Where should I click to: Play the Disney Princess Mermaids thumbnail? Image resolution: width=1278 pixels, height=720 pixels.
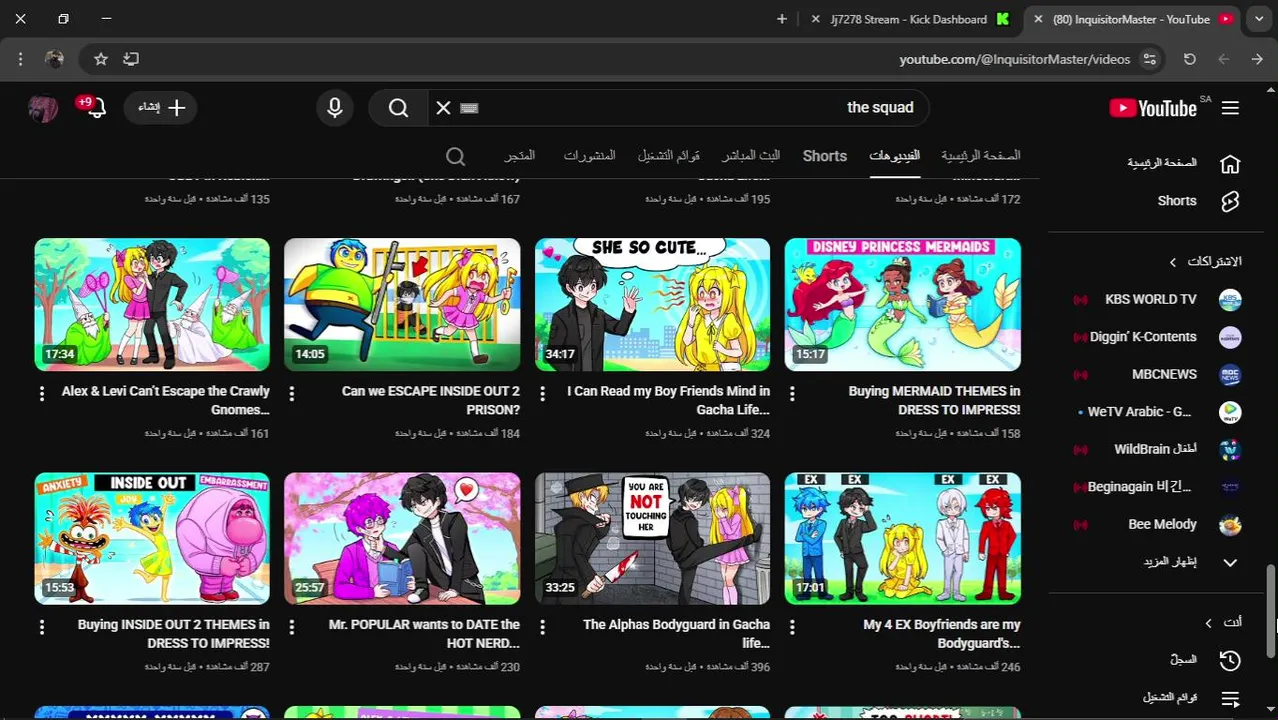pyautogui.click(x=902, y=304)
